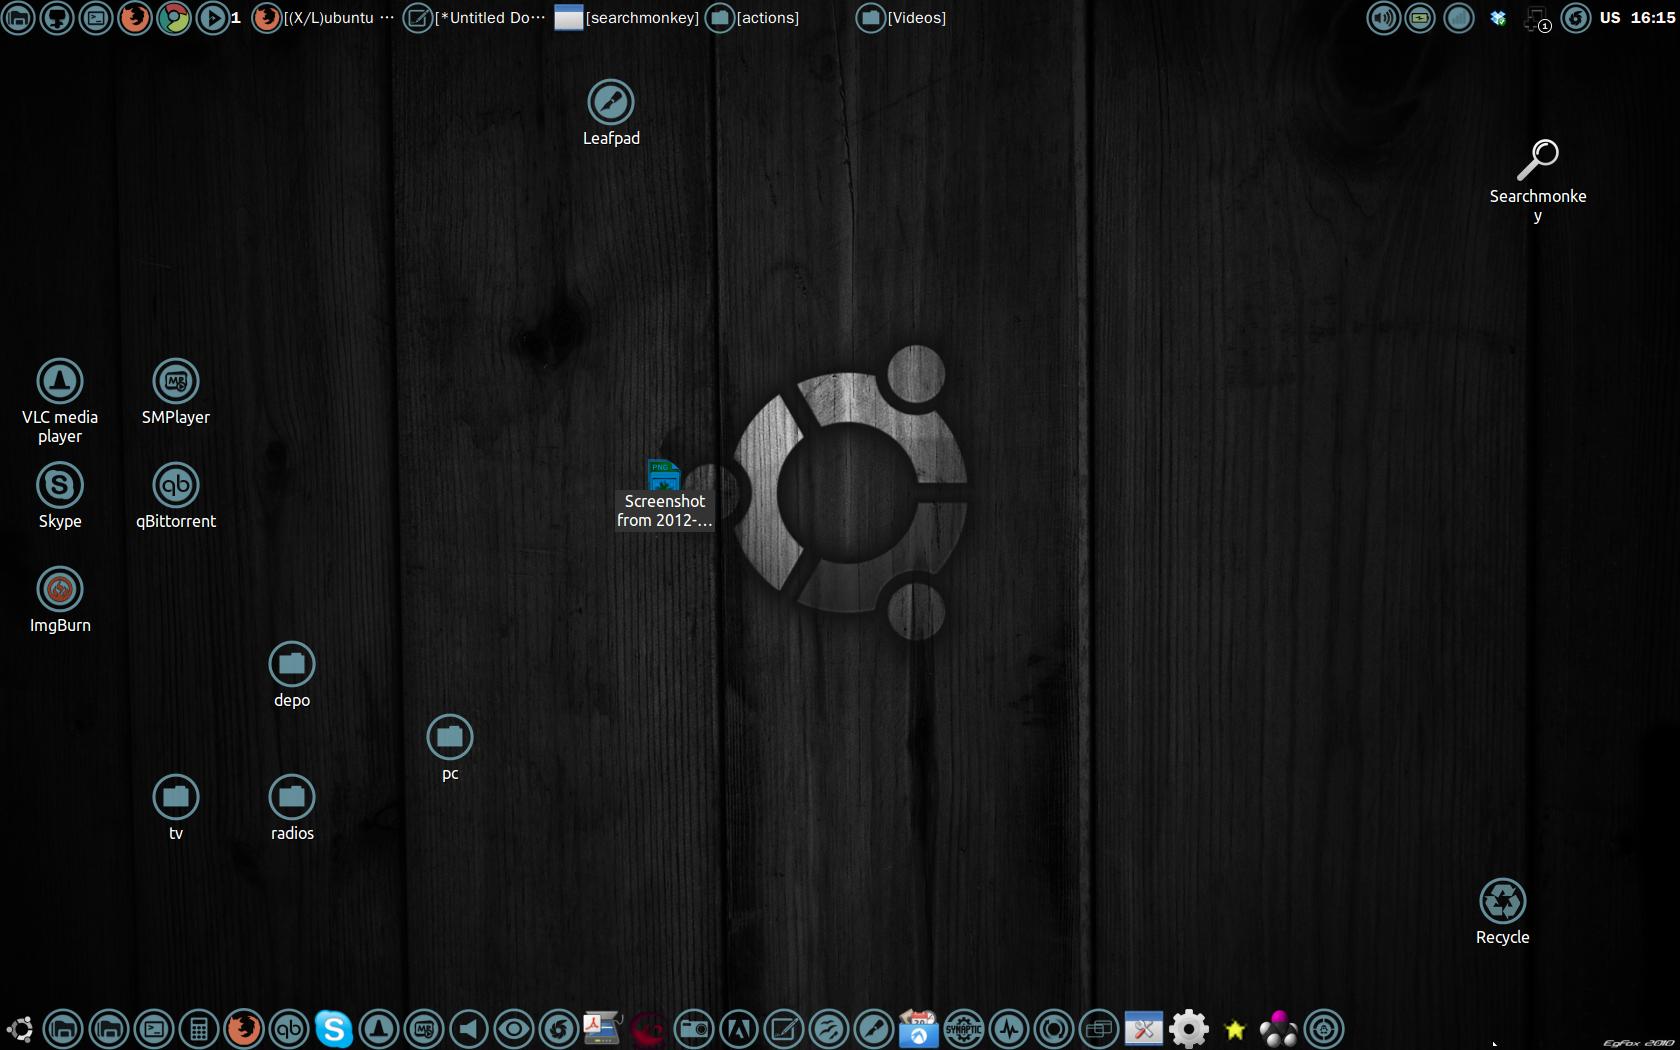Screen dimensions: 1680x1050
Task: Open the terminal from the bottom dock
Action: coord(154,1029)
